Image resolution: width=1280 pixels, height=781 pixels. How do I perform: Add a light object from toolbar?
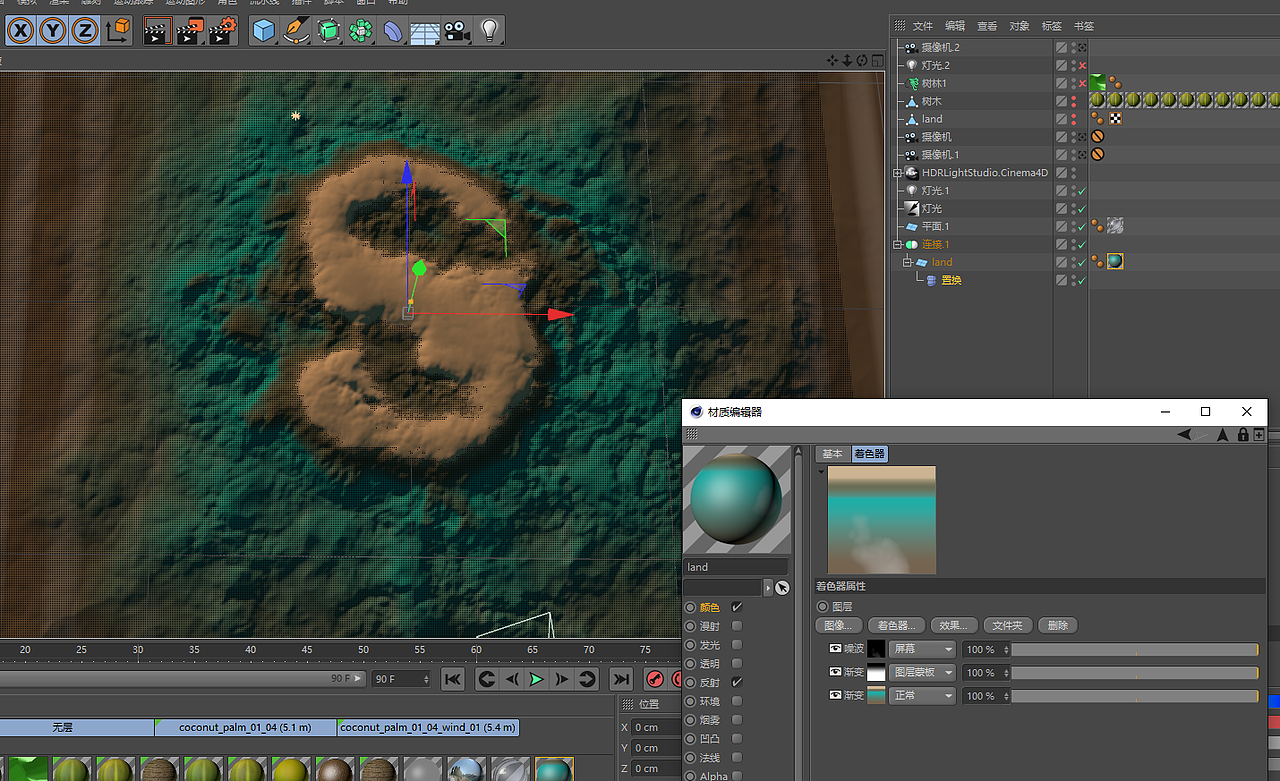(x=489, y=31)
